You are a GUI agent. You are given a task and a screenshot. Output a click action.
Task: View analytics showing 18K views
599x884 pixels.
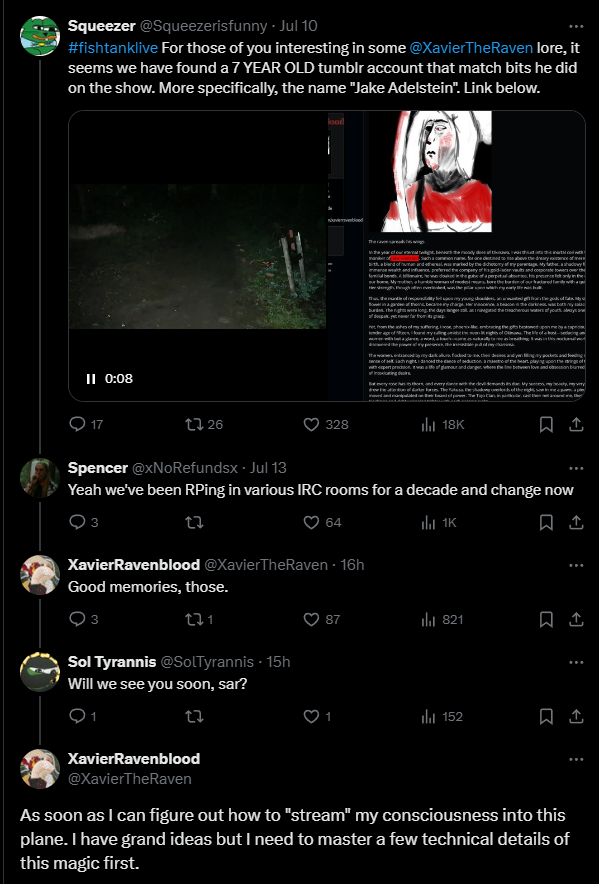(442, 425)
